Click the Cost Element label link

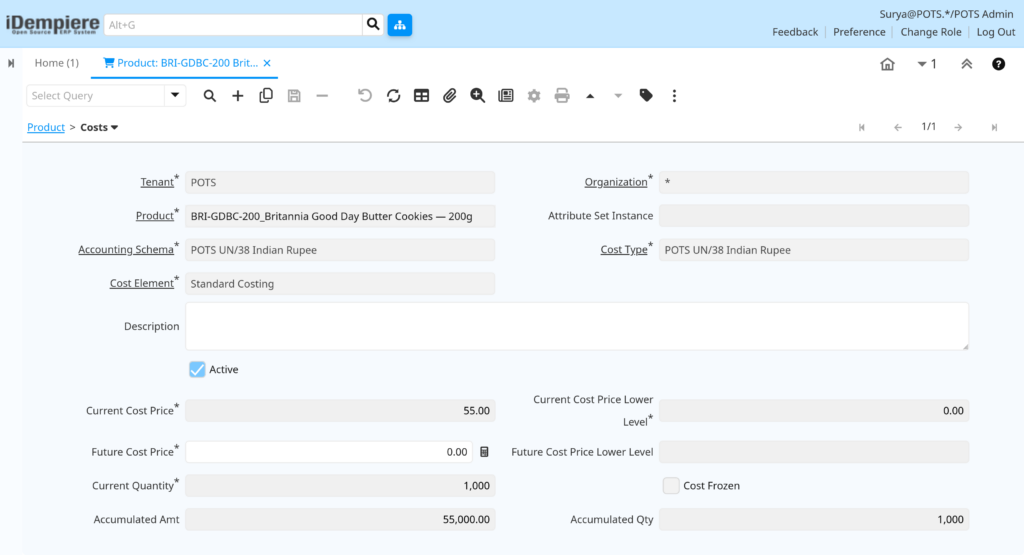[142, 283]
